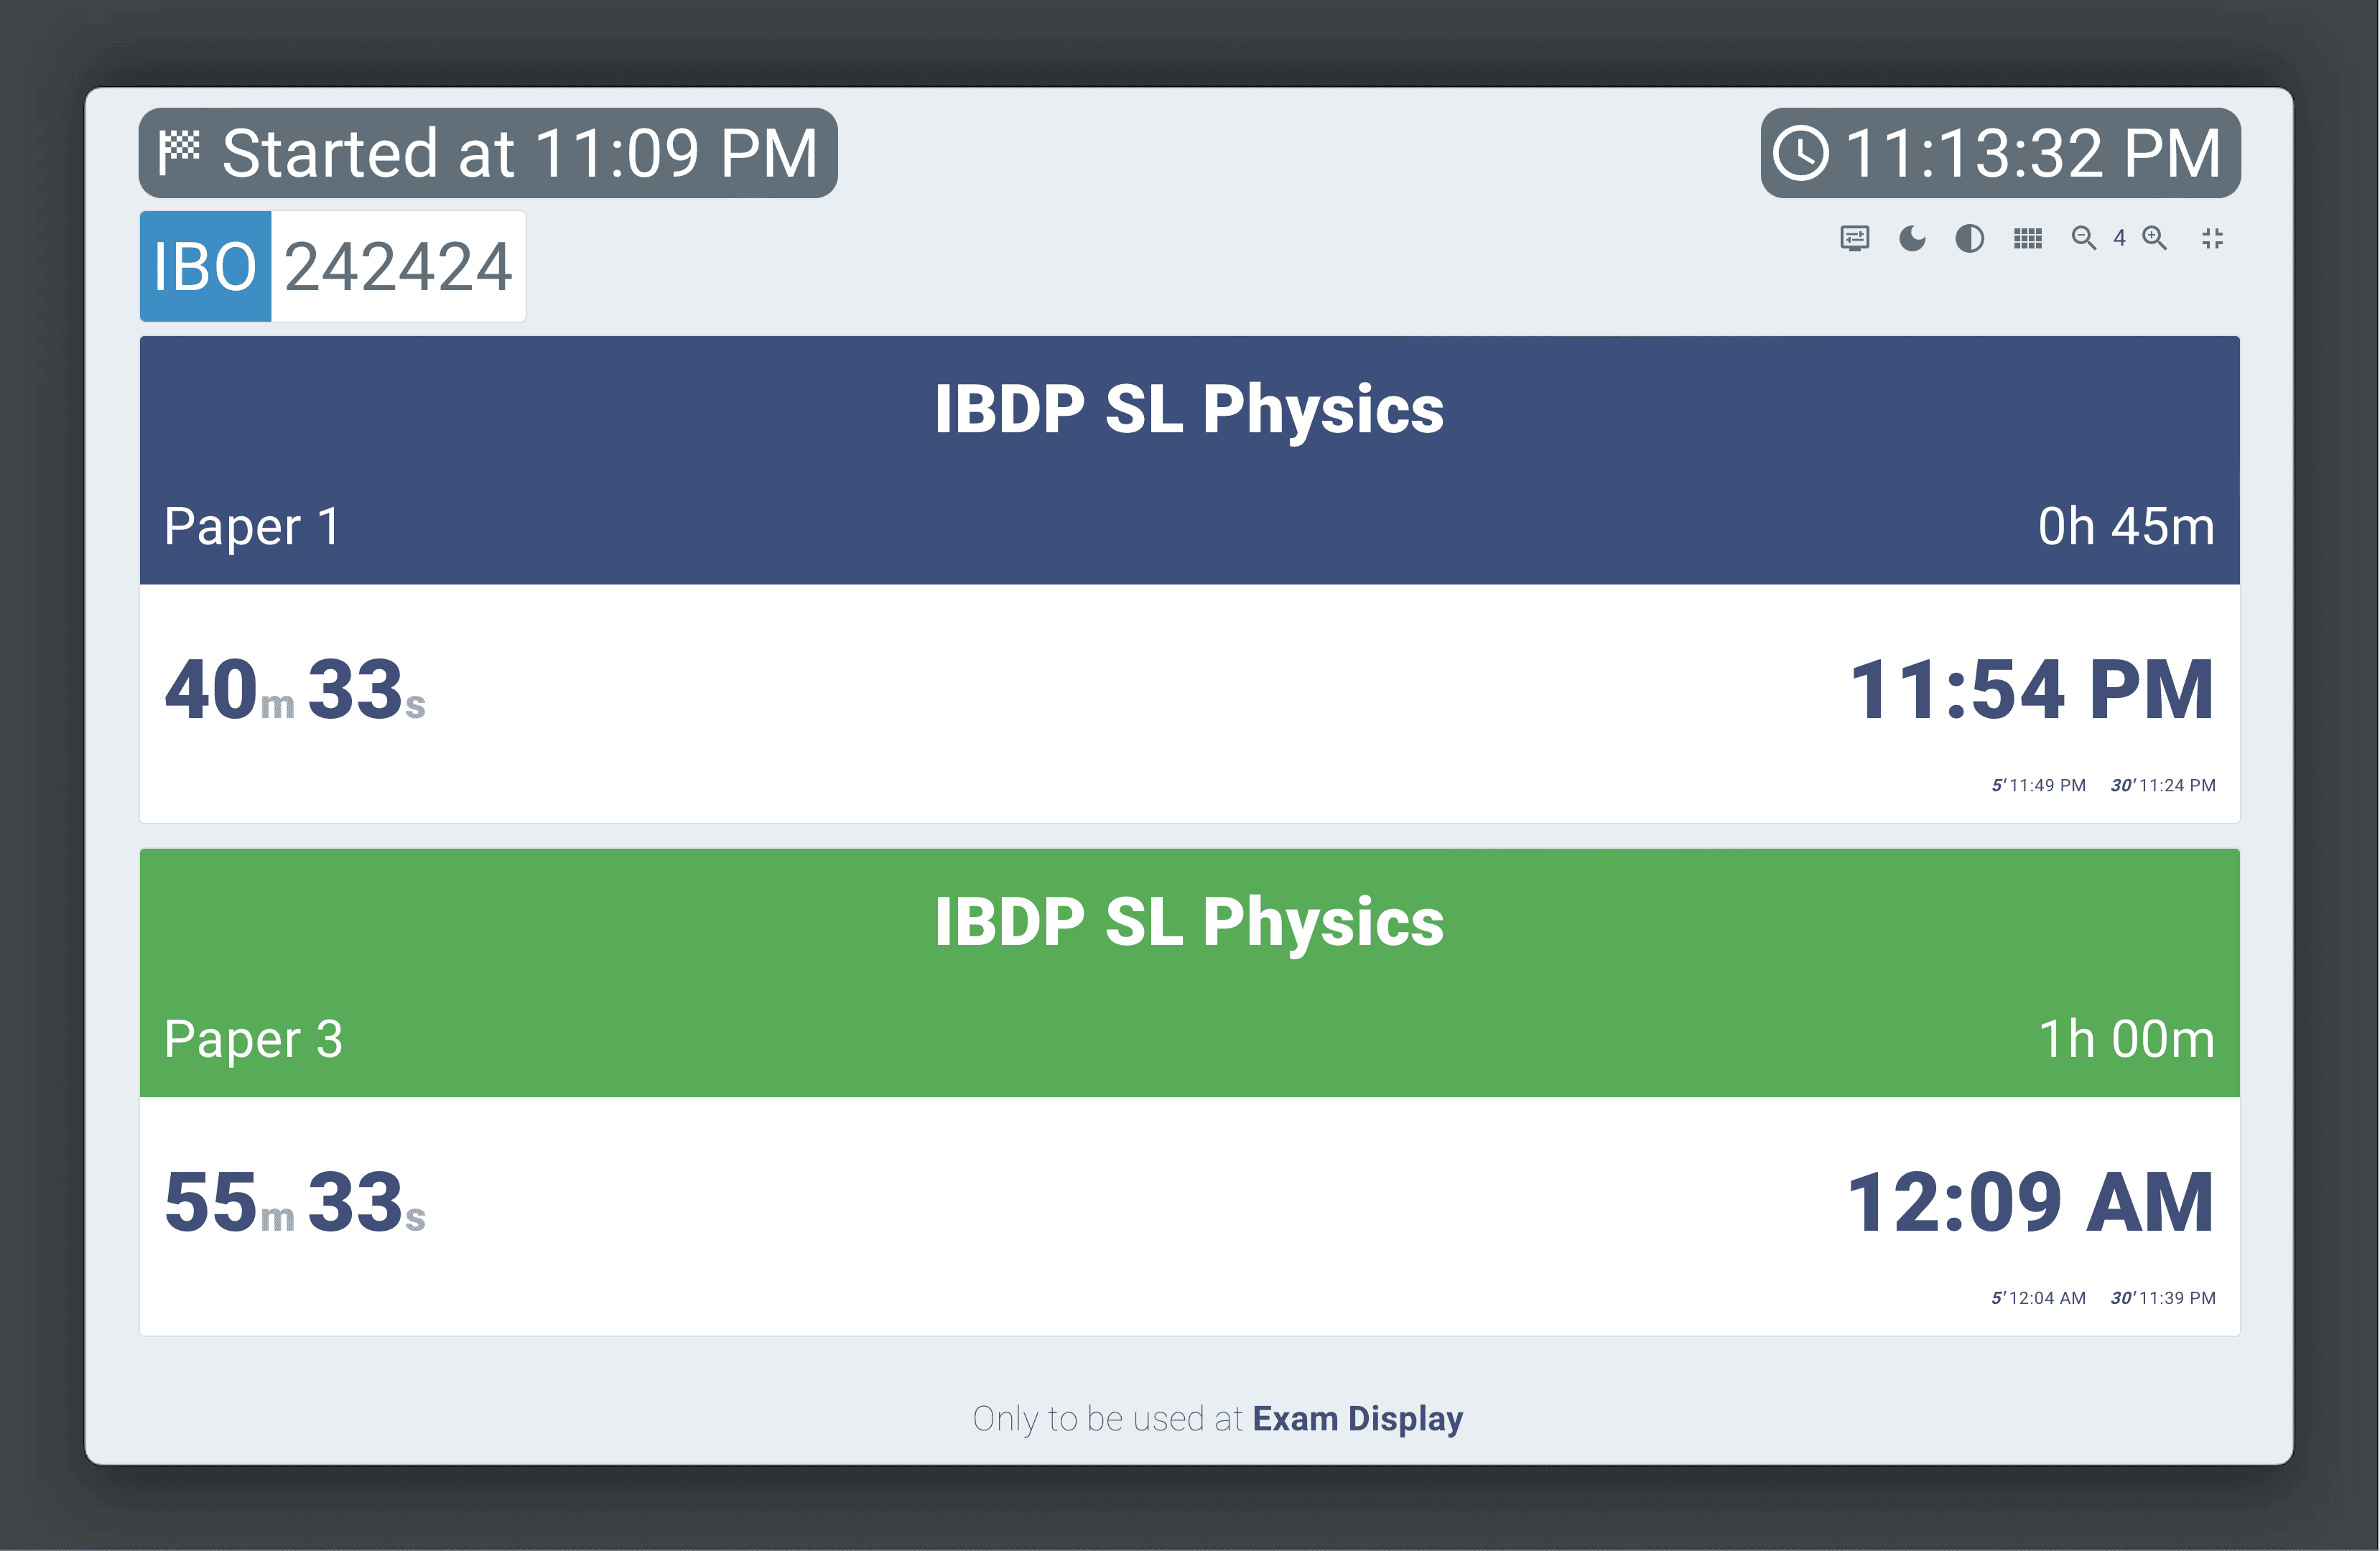Toggle dark mode with moon icon
The height and width of the screenshot is (1551, 2380).
pyautogui.click(x=1912, y=238)
